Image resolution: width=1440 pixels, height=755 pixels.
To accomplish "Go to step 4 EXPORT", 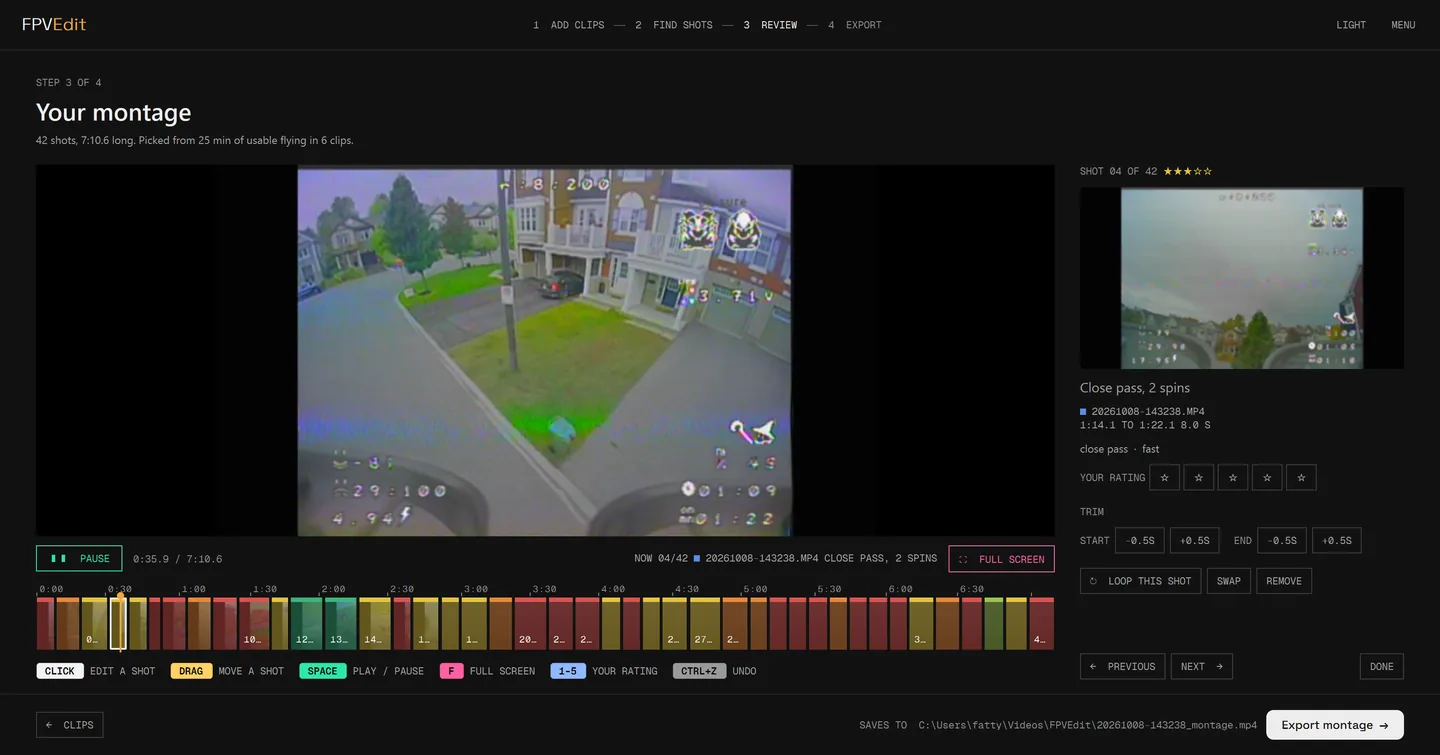I will pyautogui.click(x=855, y=25).
